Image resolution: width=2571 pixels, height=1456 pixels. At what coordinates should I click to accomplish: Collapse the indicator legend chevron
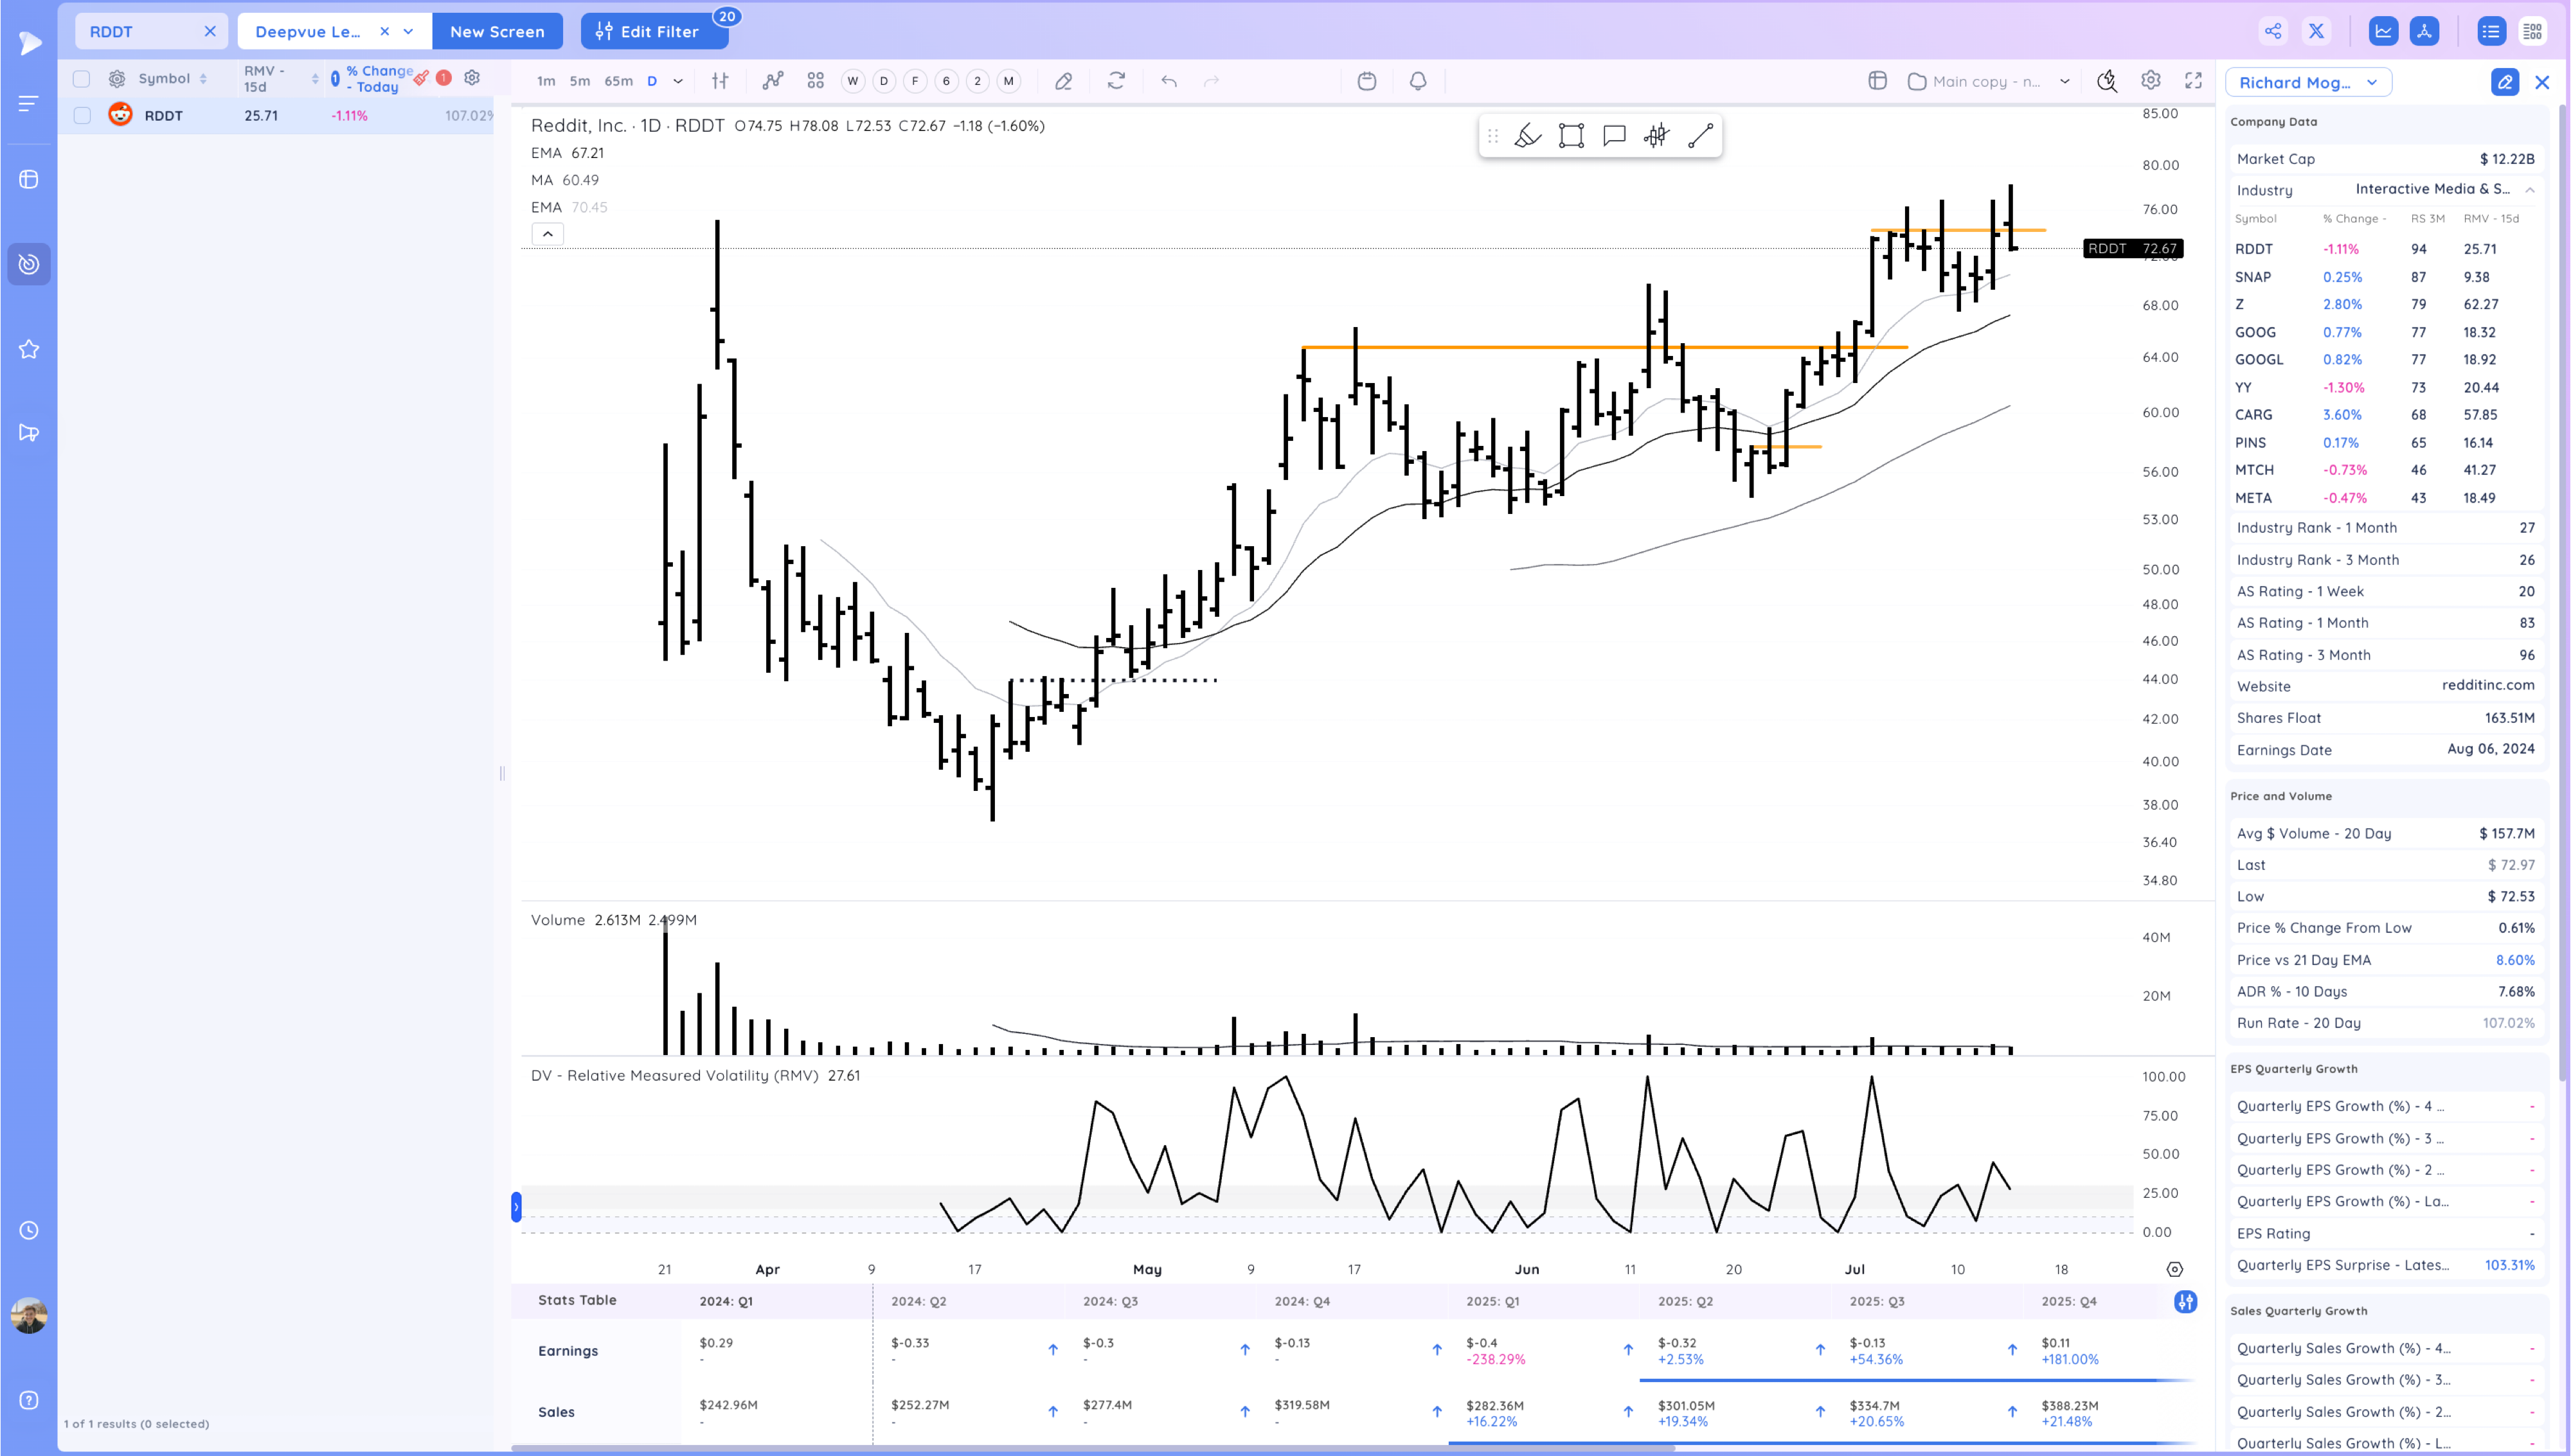[547, 234]
